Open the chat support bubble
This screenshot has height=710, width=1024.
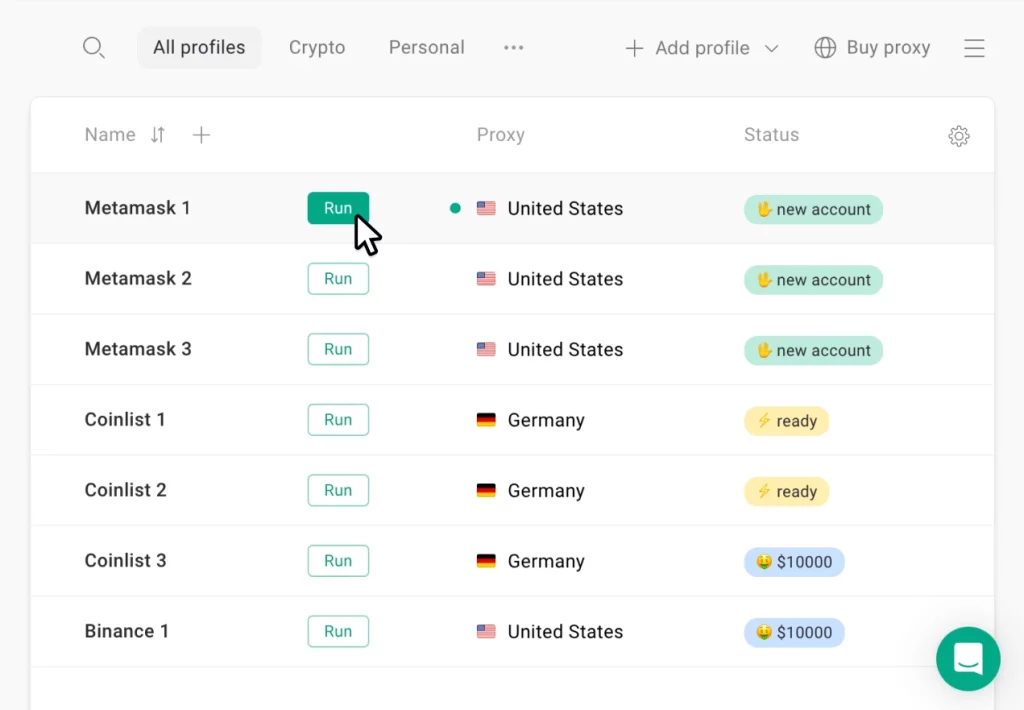968,658
